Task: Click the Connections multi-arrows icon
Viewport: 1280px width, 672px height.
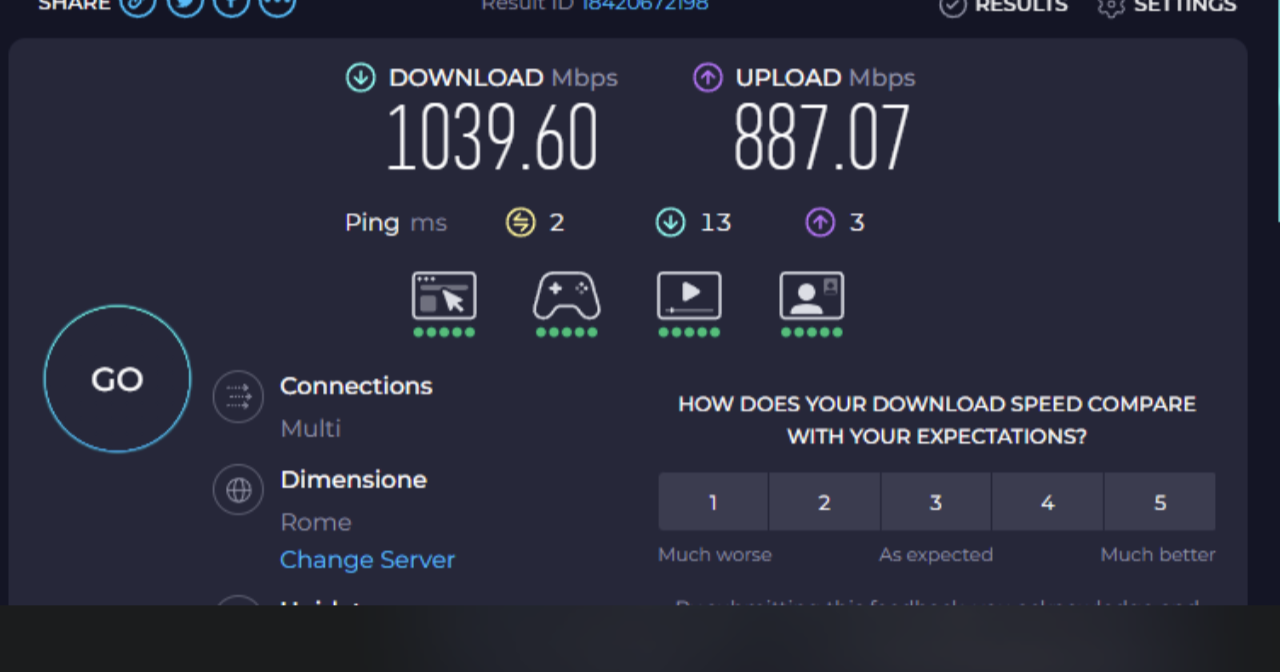Action: tap(238, 397)
